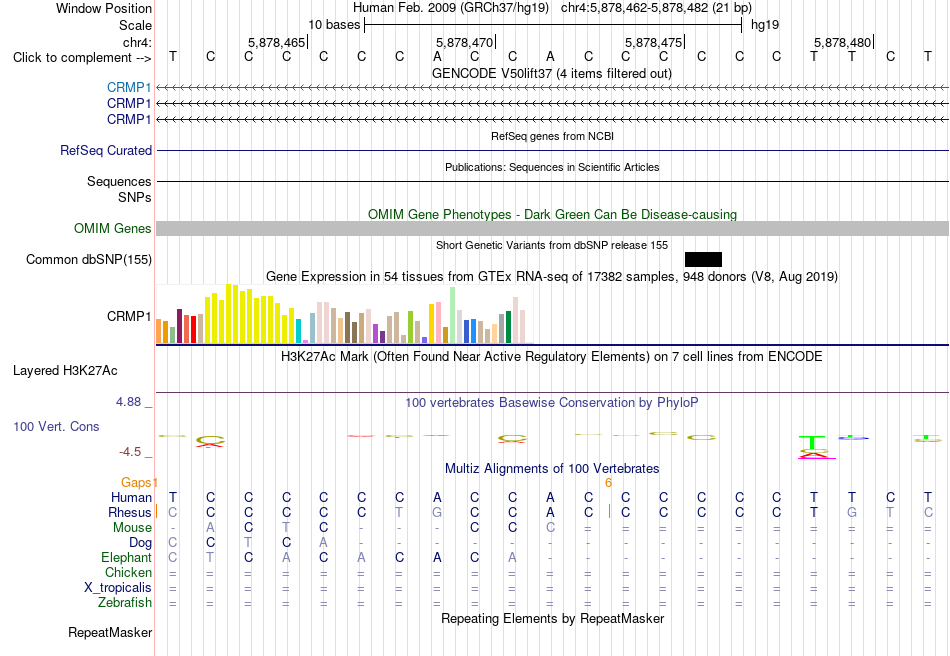Click the GENCODE V50lift37 track title
Viewport: 950px width, 656px height.
[551, 73]
